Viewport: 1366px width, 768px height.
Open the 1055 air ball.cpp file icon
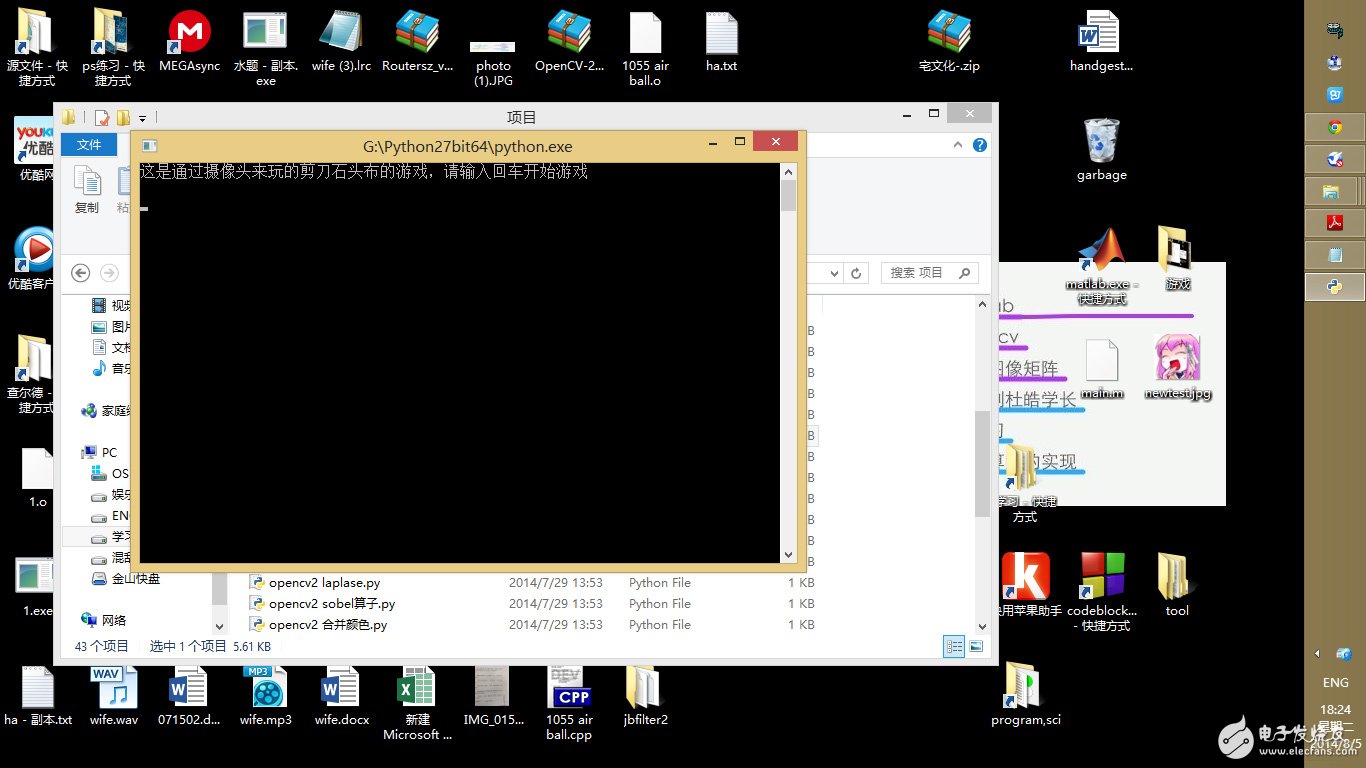[x=569, y=690]
